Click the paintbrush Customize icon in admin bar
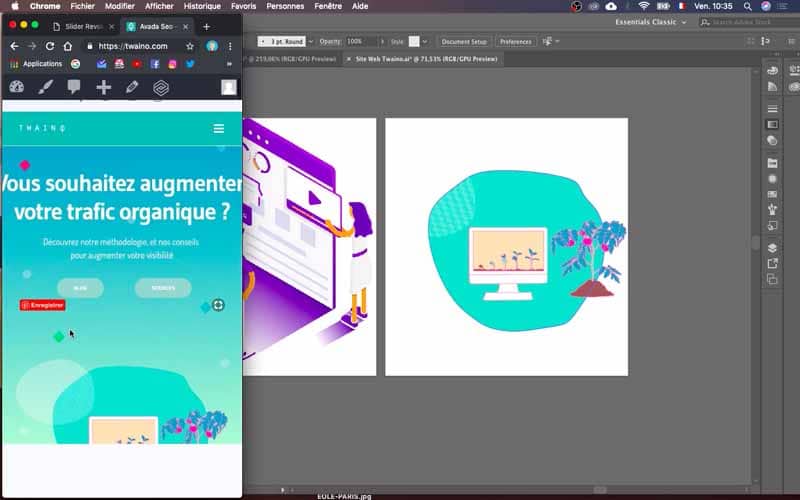 click(46, 87)
